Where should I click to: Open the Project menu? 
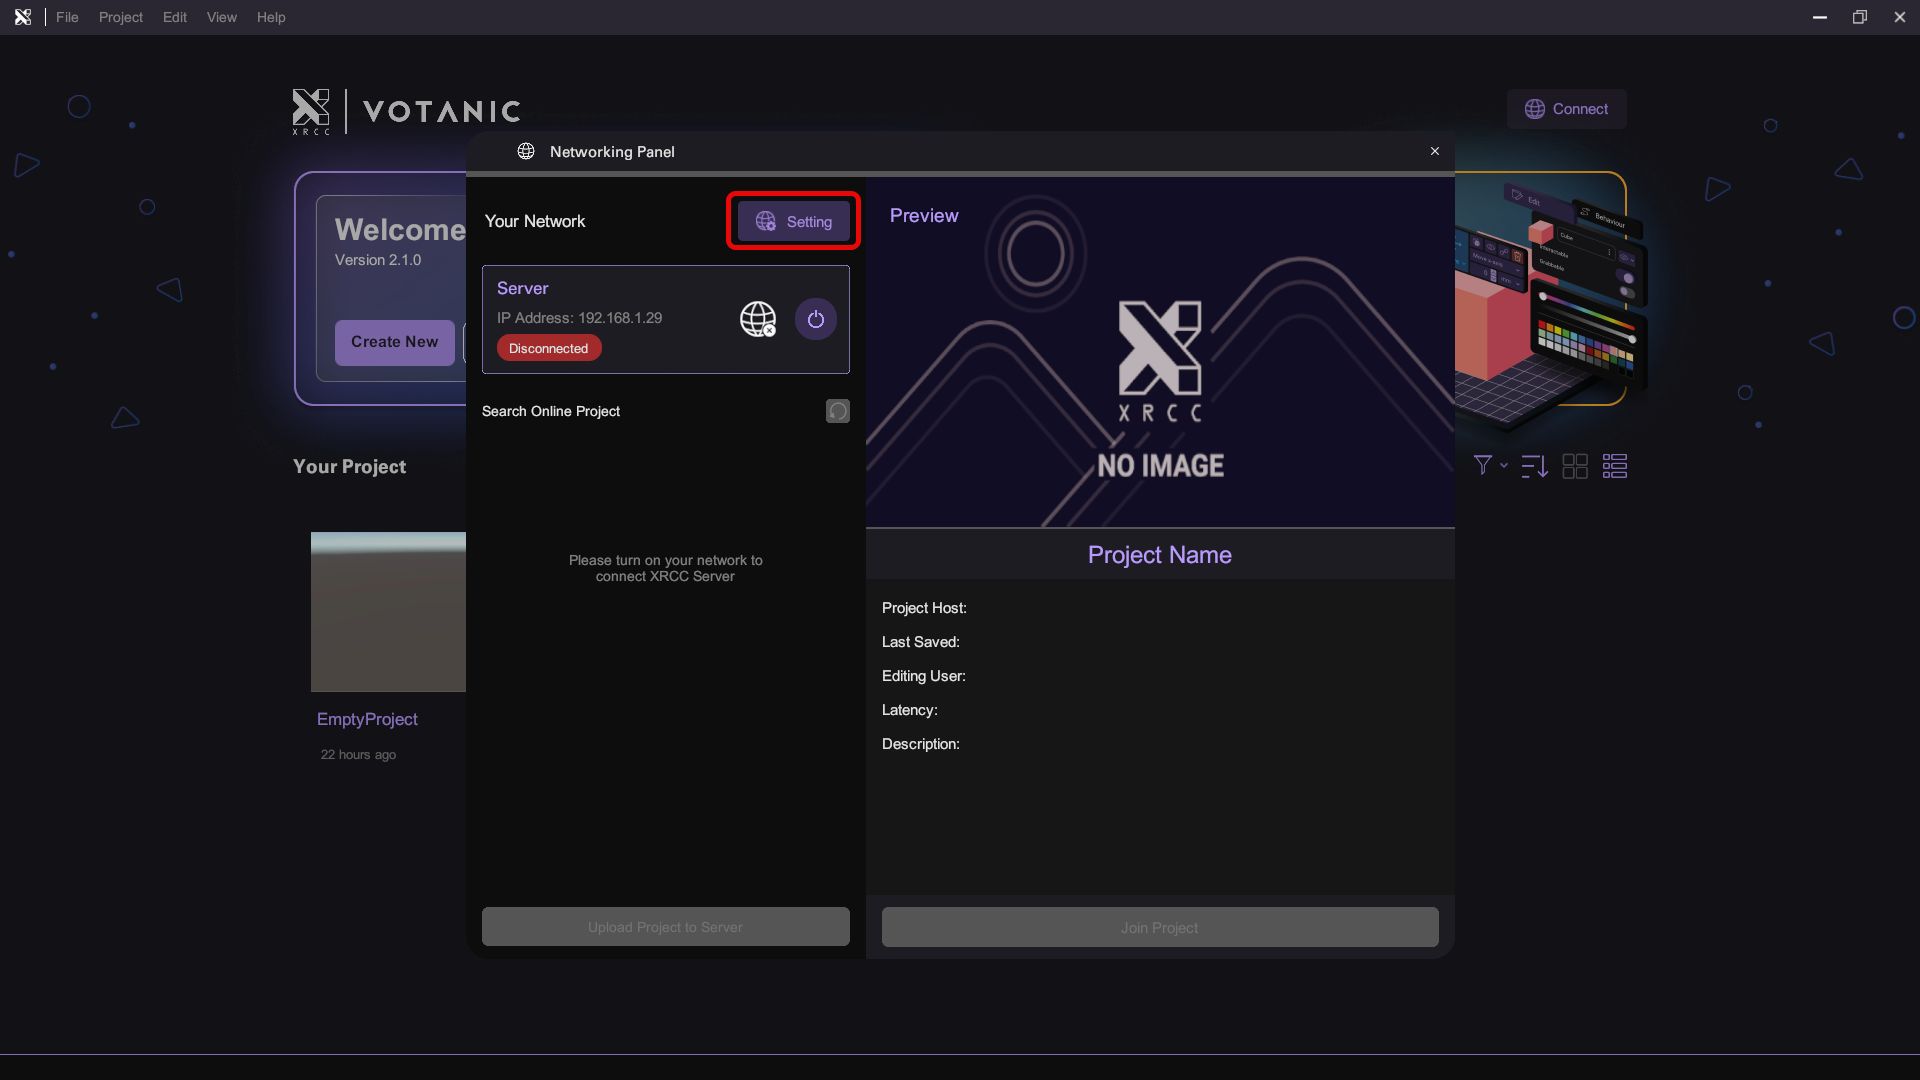[x=120, y=17]
